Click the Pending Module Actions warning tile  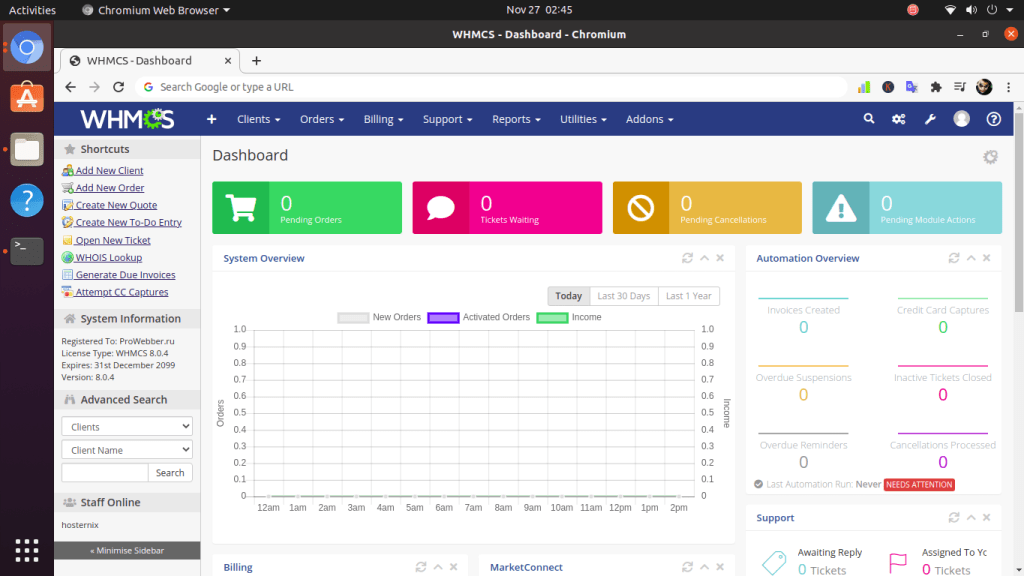(x=907, y=208)
